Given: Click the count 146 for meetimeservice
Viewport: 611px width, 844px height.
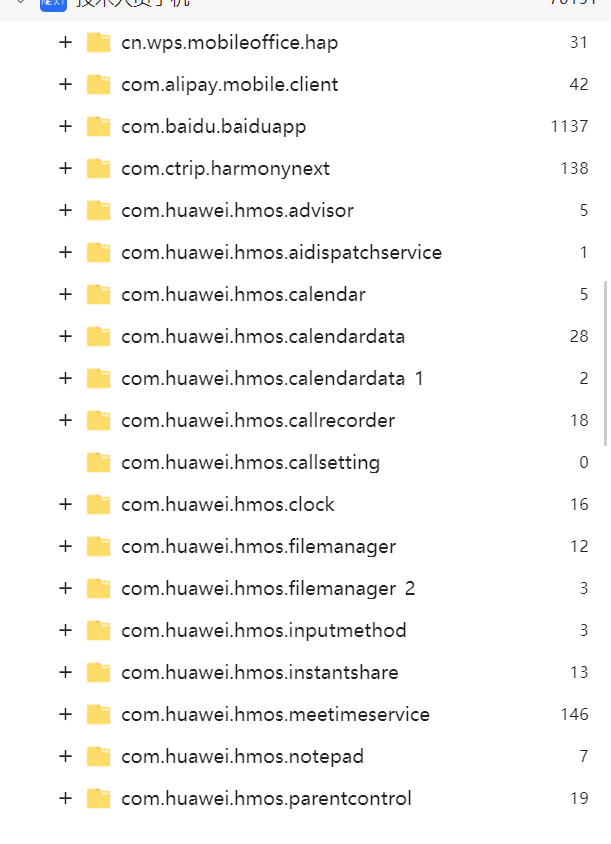Looking at the screenshot, I should tap(574, 714).
